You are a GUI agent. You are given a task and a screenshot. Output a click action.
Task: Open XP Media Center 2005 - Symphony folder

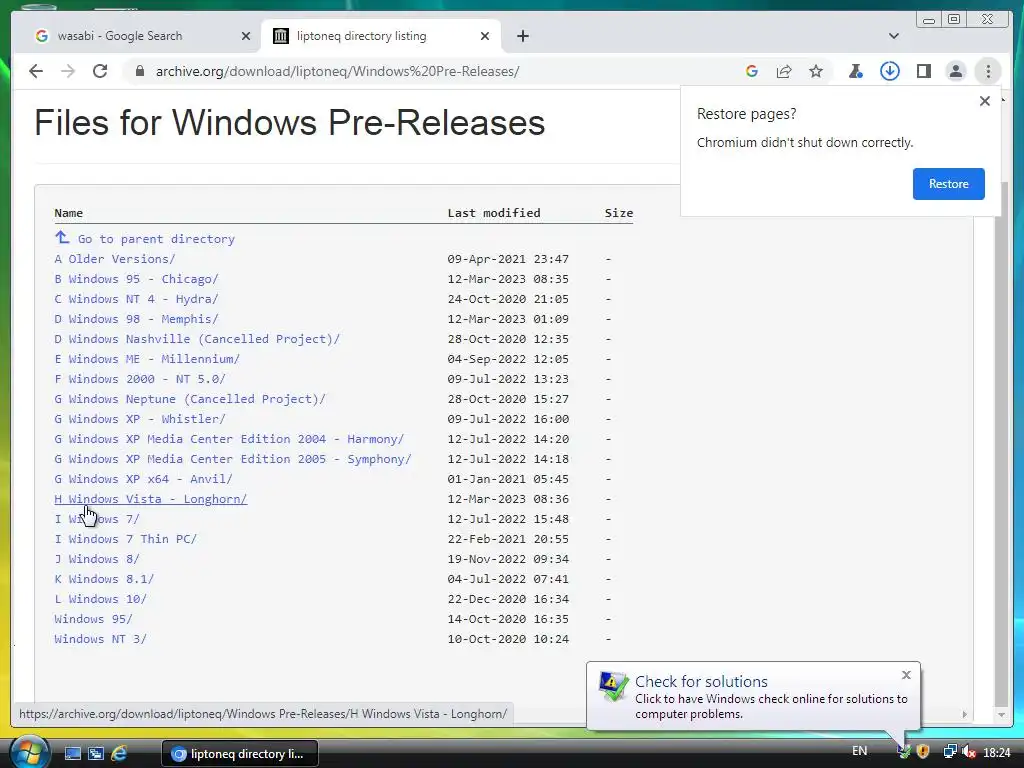tap(233, 459)
